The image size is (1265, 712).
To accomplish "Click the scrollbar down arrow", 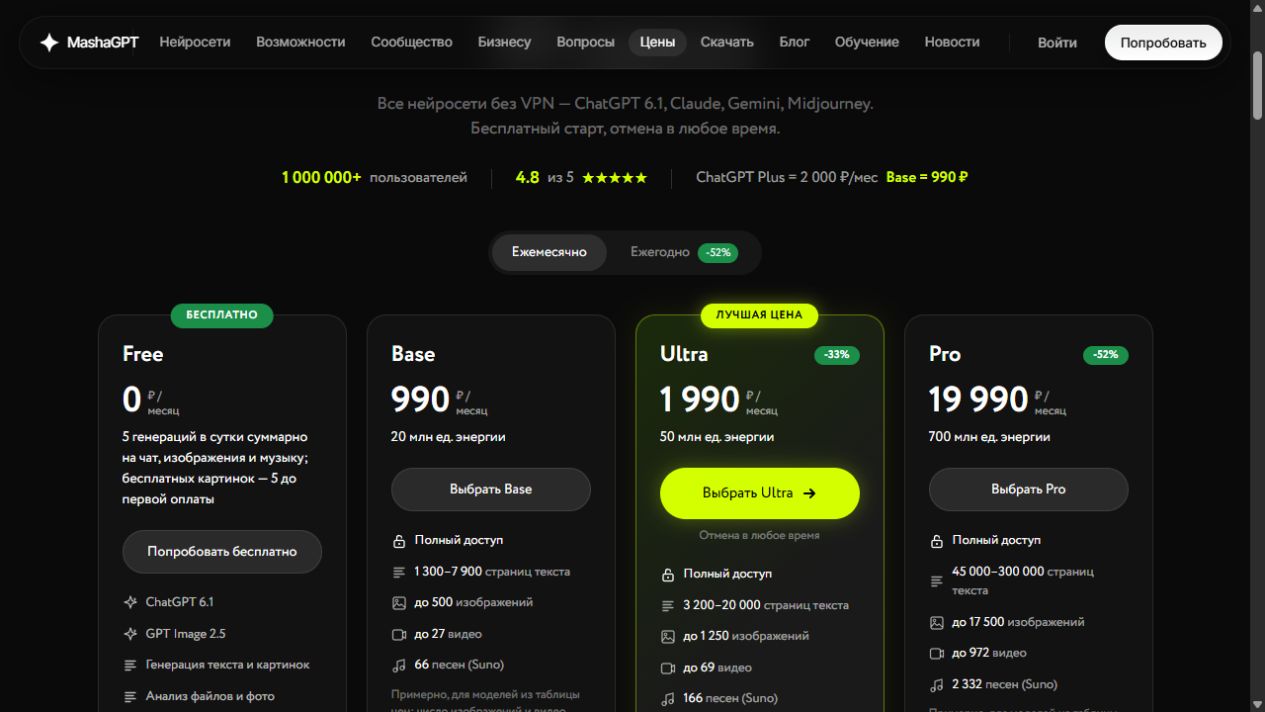I will [1257, 703].
